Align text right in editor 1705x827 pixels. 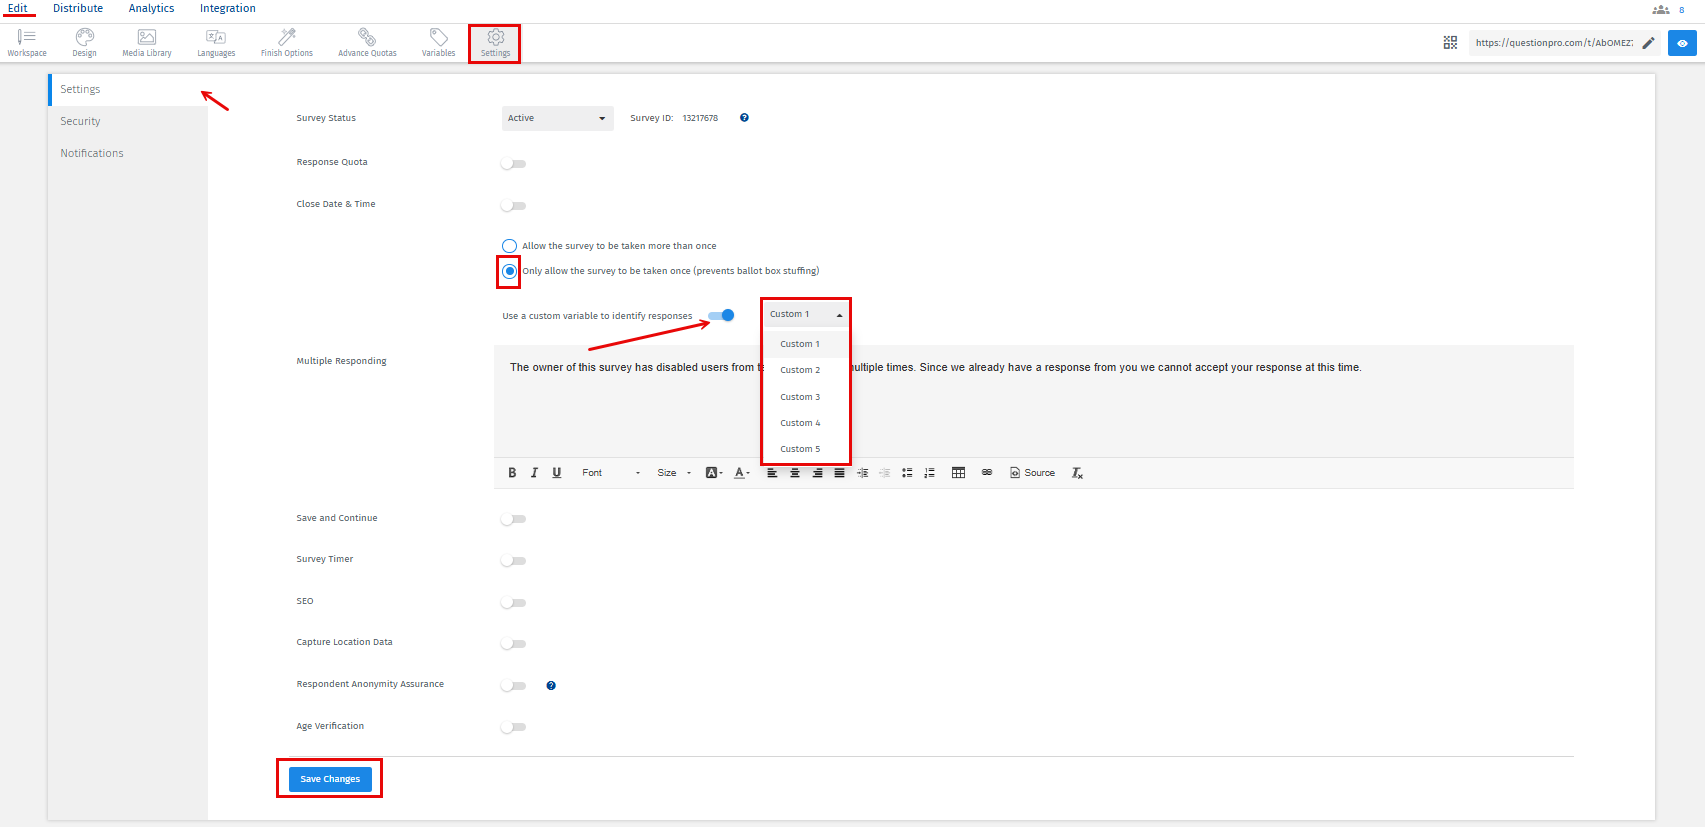817,473
